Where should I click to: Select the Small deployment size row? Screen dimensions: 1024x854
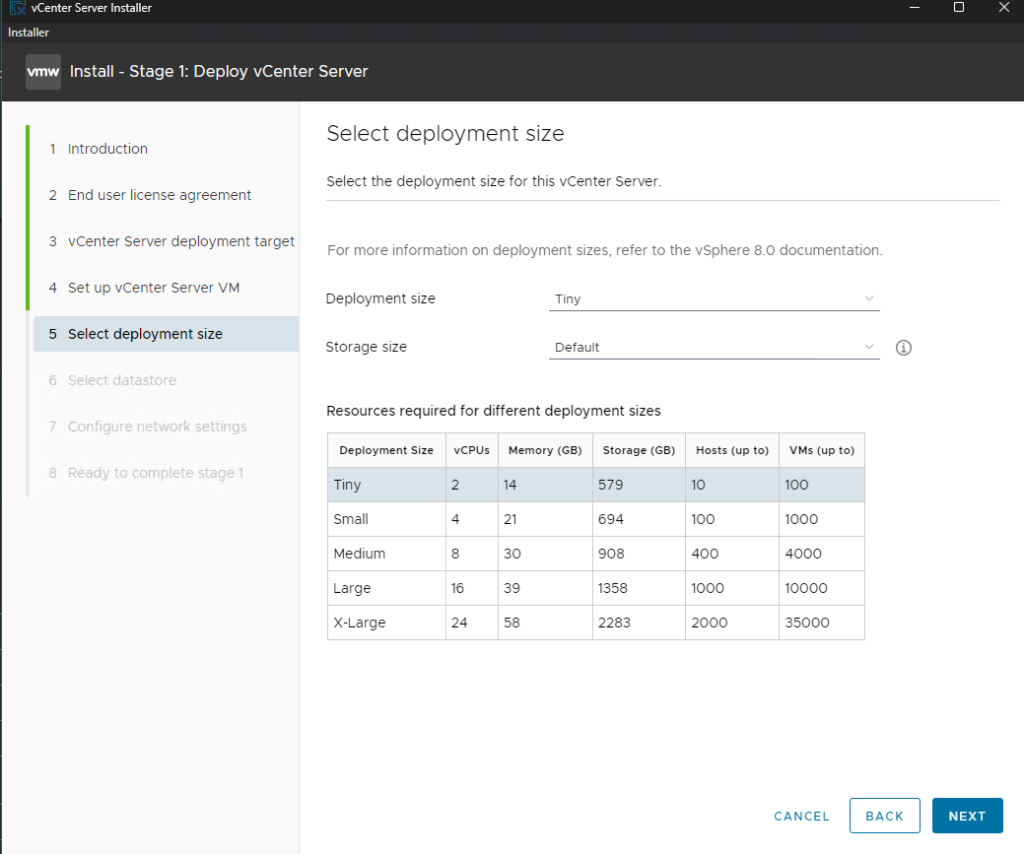595,519
